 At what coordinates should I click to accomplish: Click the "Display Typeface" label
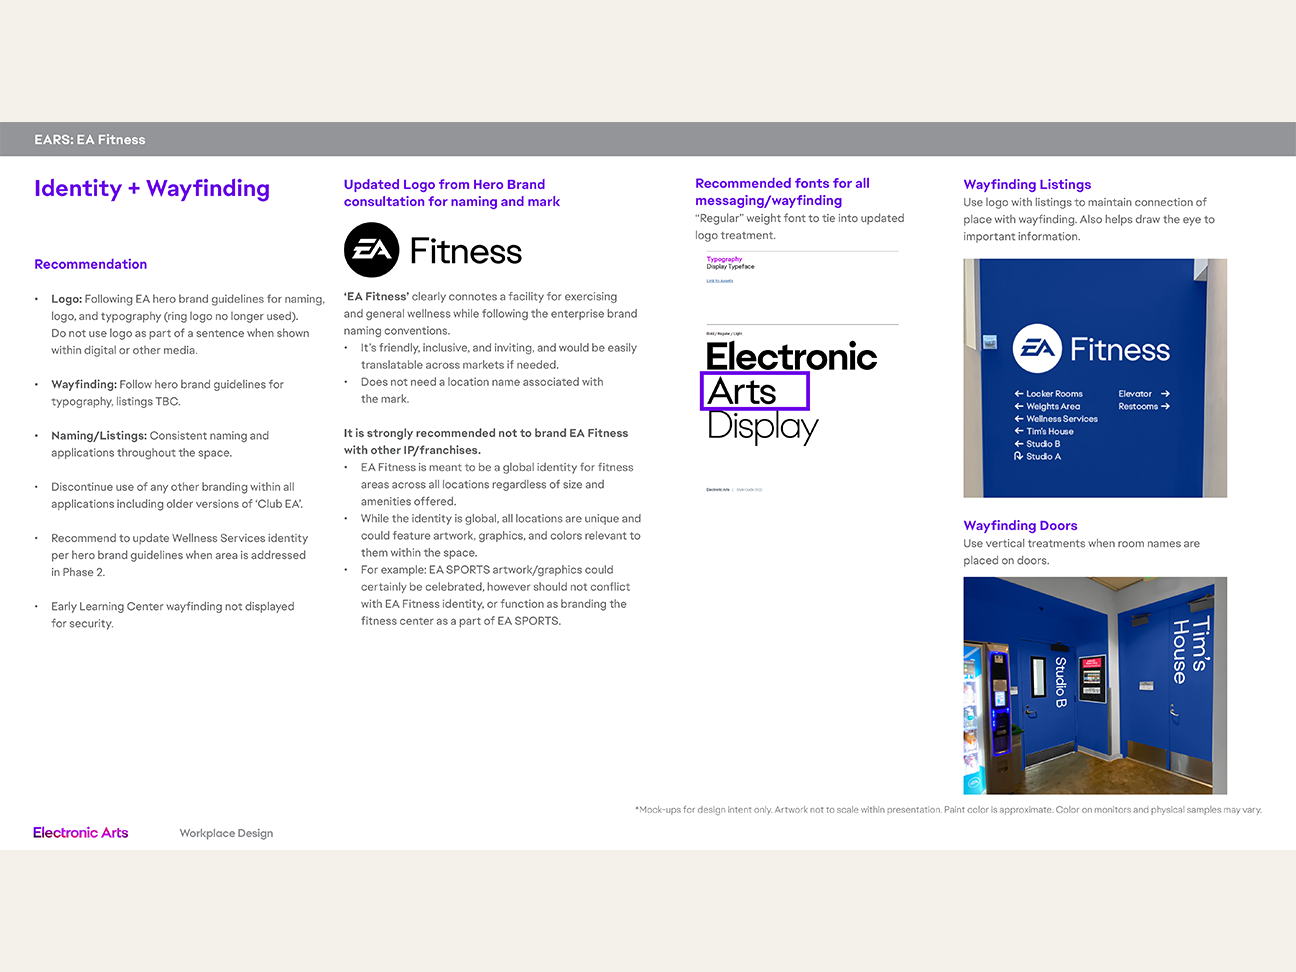click(731, 267)
